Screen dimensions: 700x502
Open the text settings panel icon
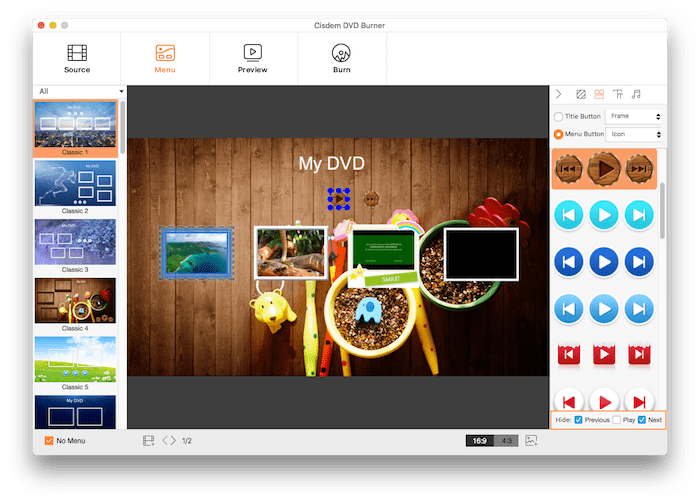click(x=618, y=94)
